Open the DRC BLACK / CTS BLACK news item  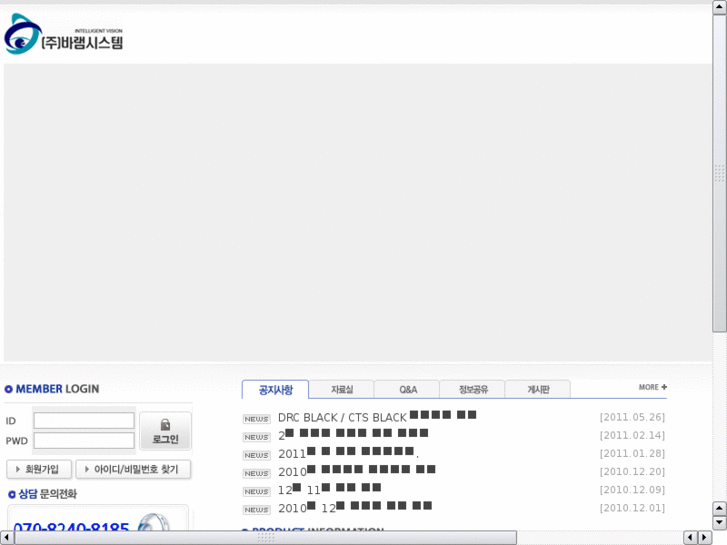377,417
